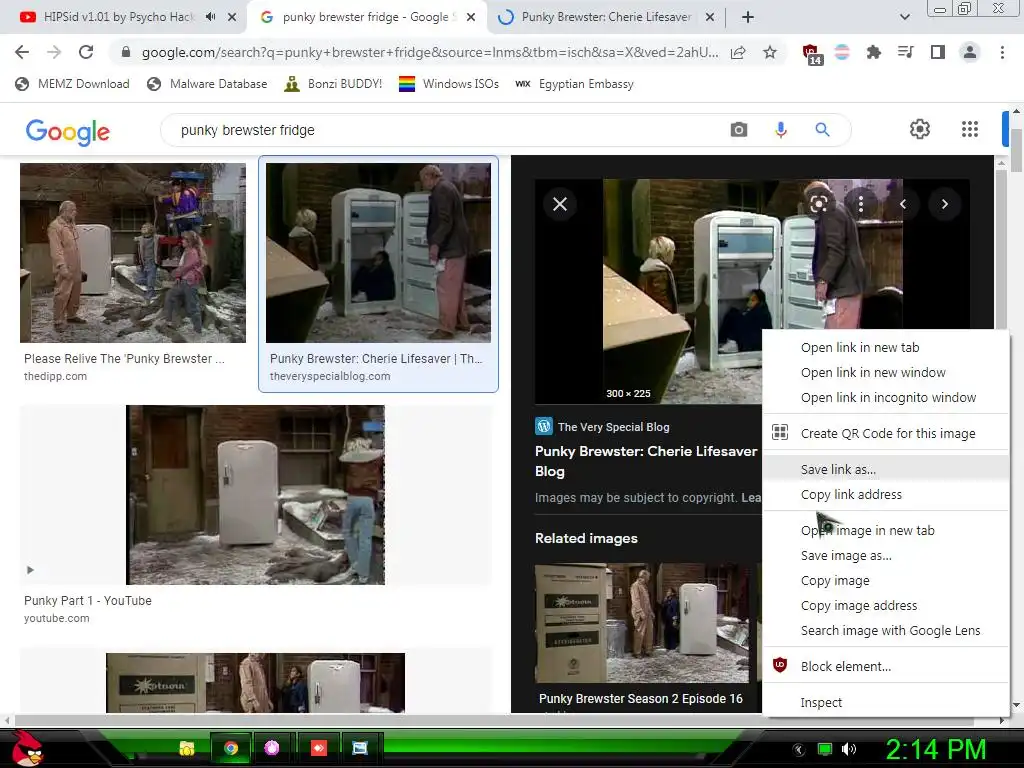
Task: Open Google Lens on preview image
Action: point(818,204)
